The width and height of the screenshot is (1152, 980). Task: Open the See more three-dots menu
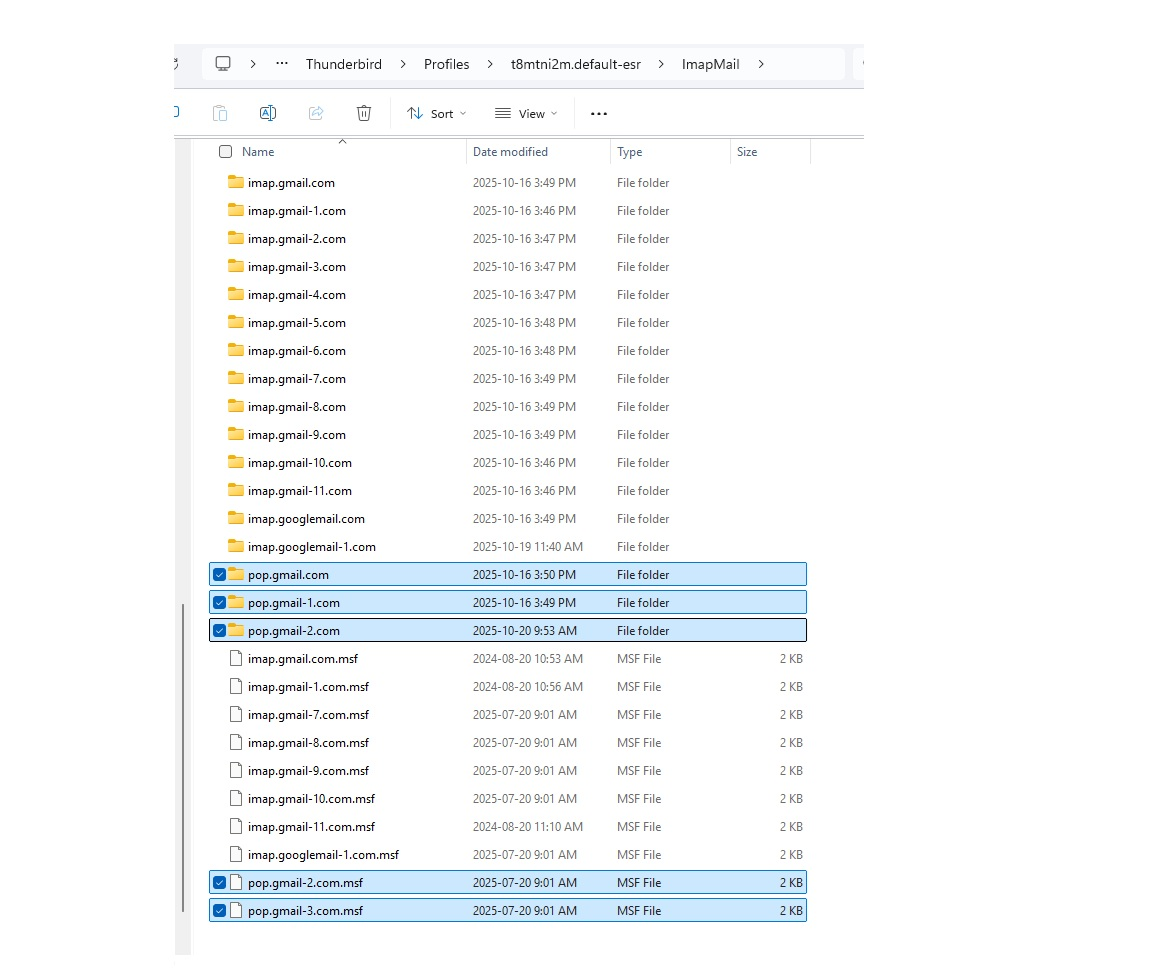coord(599,114)
